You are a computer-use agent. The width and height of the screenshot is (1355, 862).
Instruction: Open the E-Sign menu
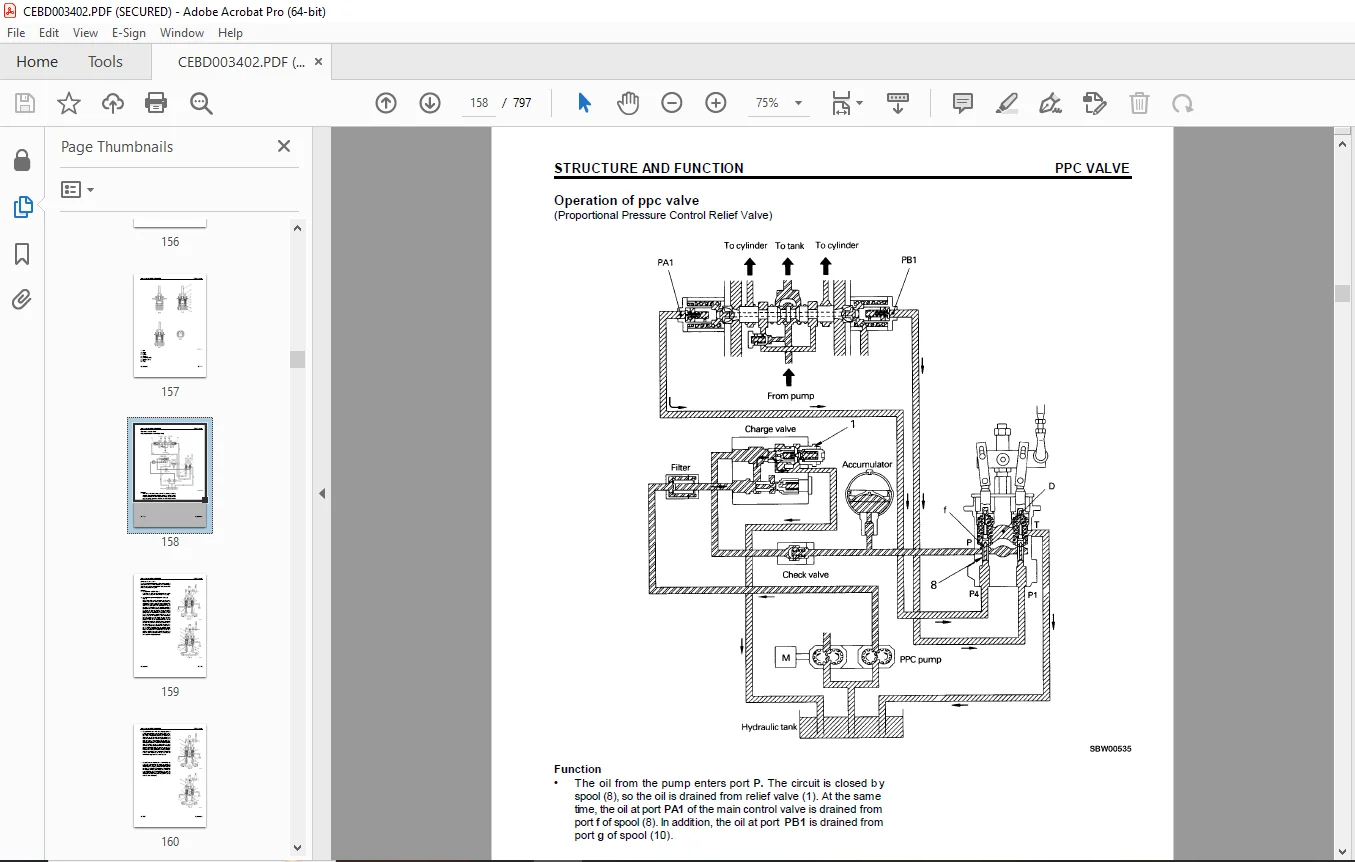tap(129, 33)
